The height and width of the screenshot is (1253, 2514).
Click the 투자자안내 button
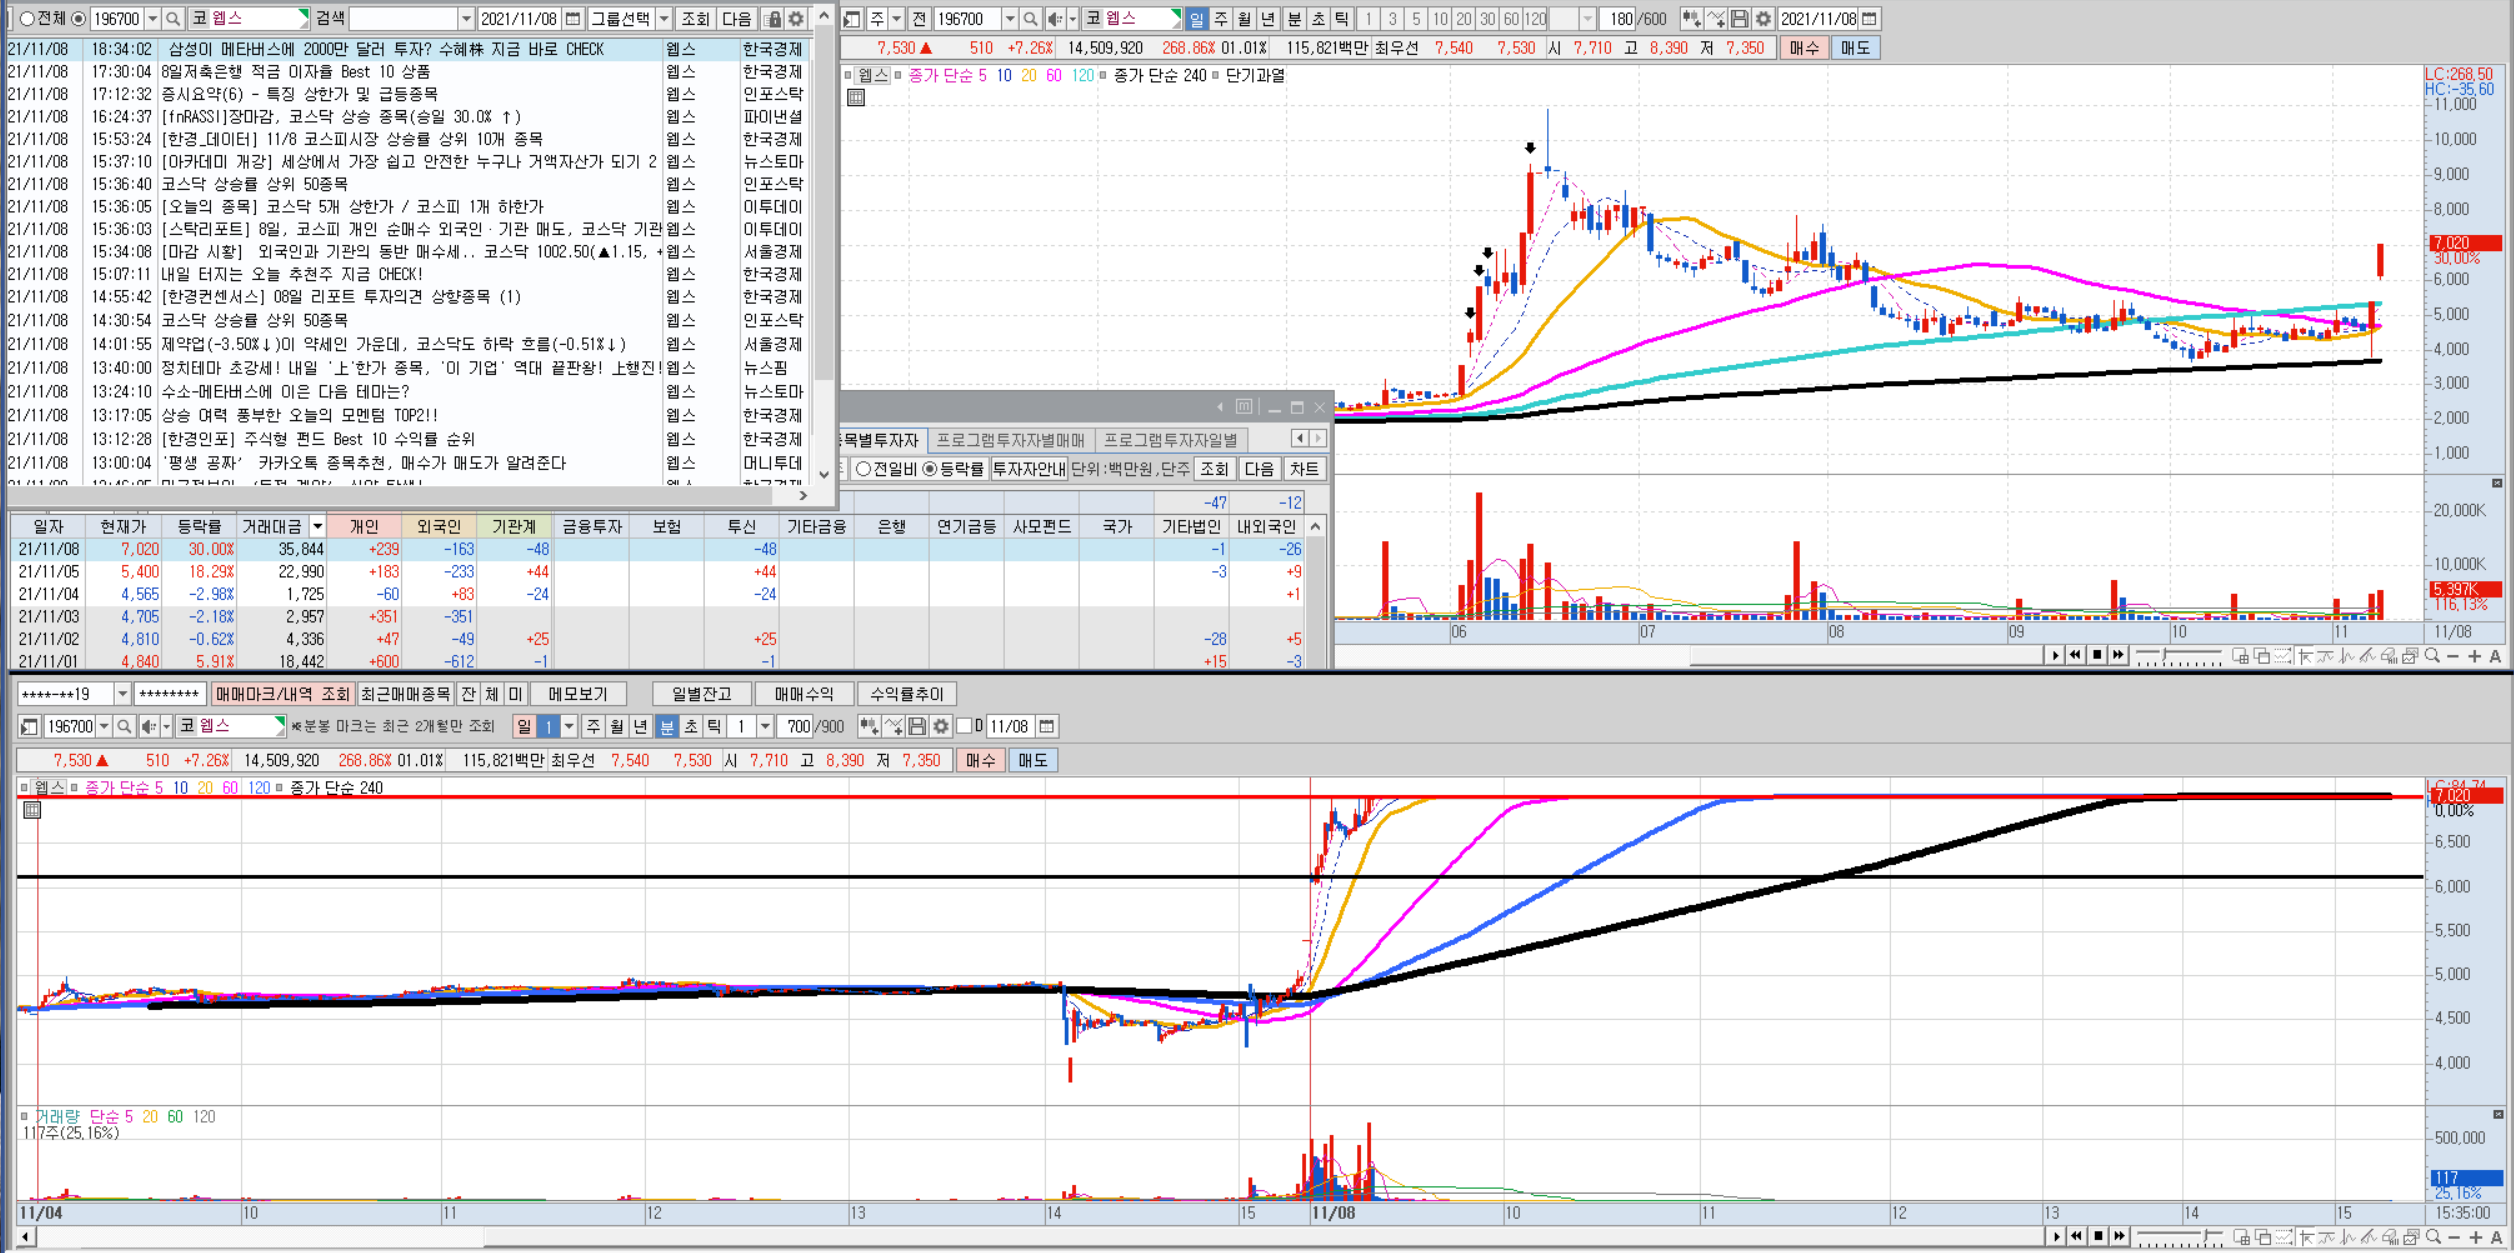coord(1029,469)
